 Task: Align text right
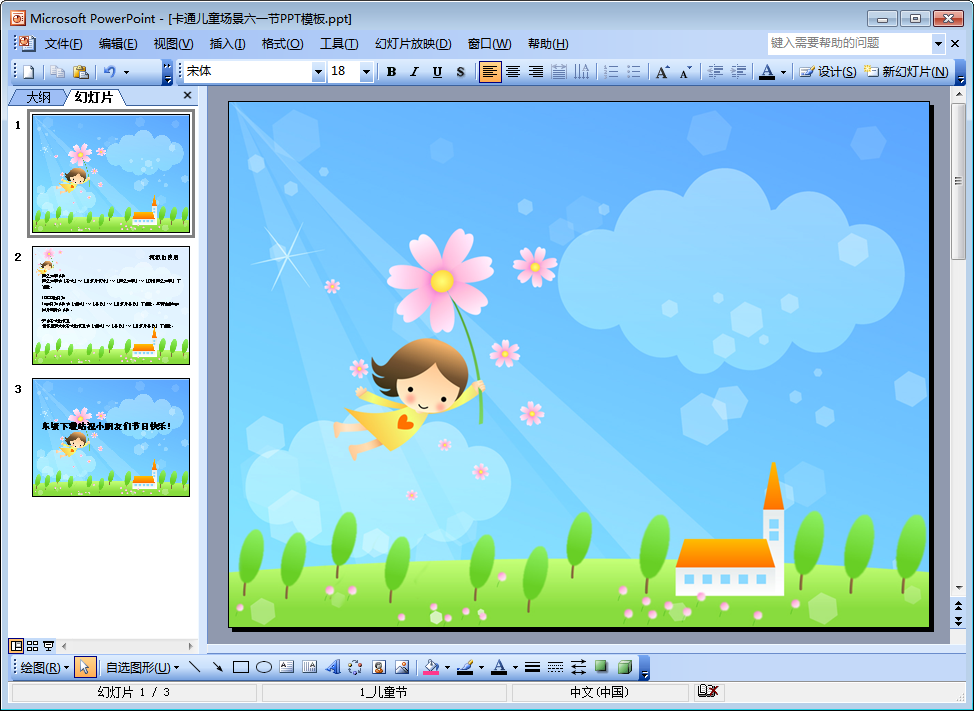coord(535,72)
